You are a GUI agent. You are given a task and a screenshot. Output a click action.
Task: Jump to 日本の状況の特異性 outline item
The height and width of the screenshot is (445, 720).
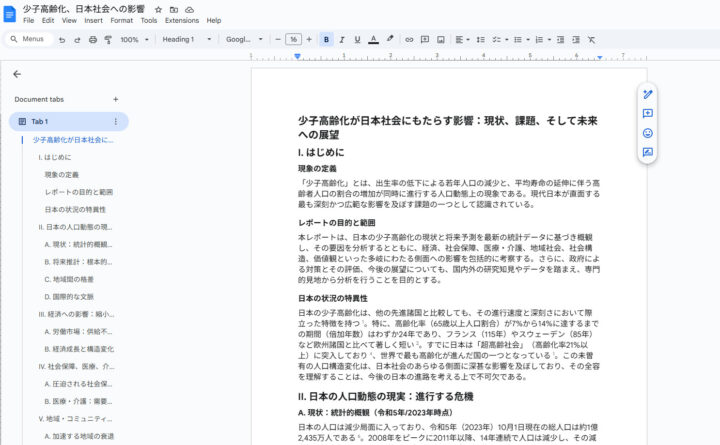click(x=75, y=209)
